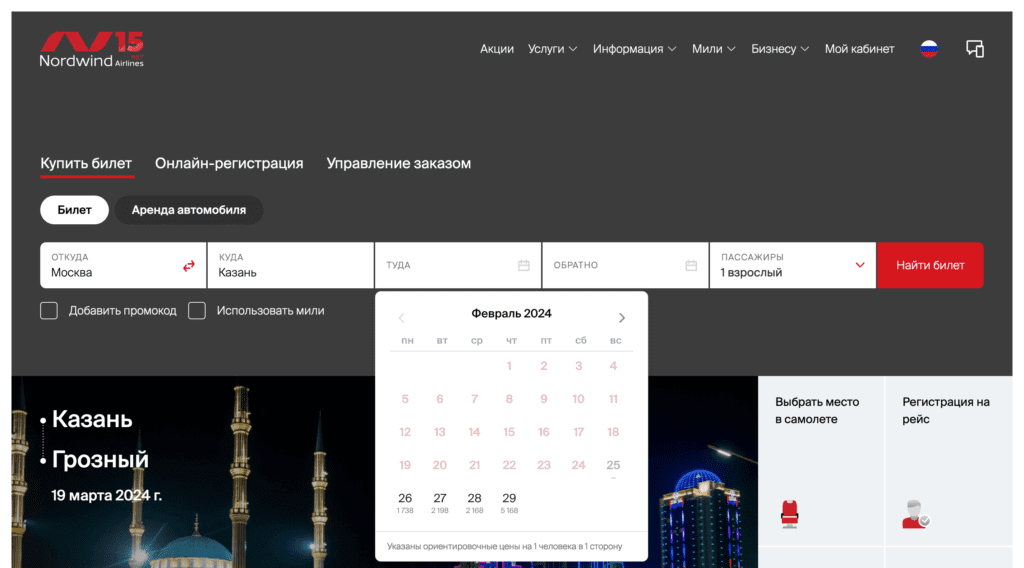Click the Туда date field

pos(458,265)
